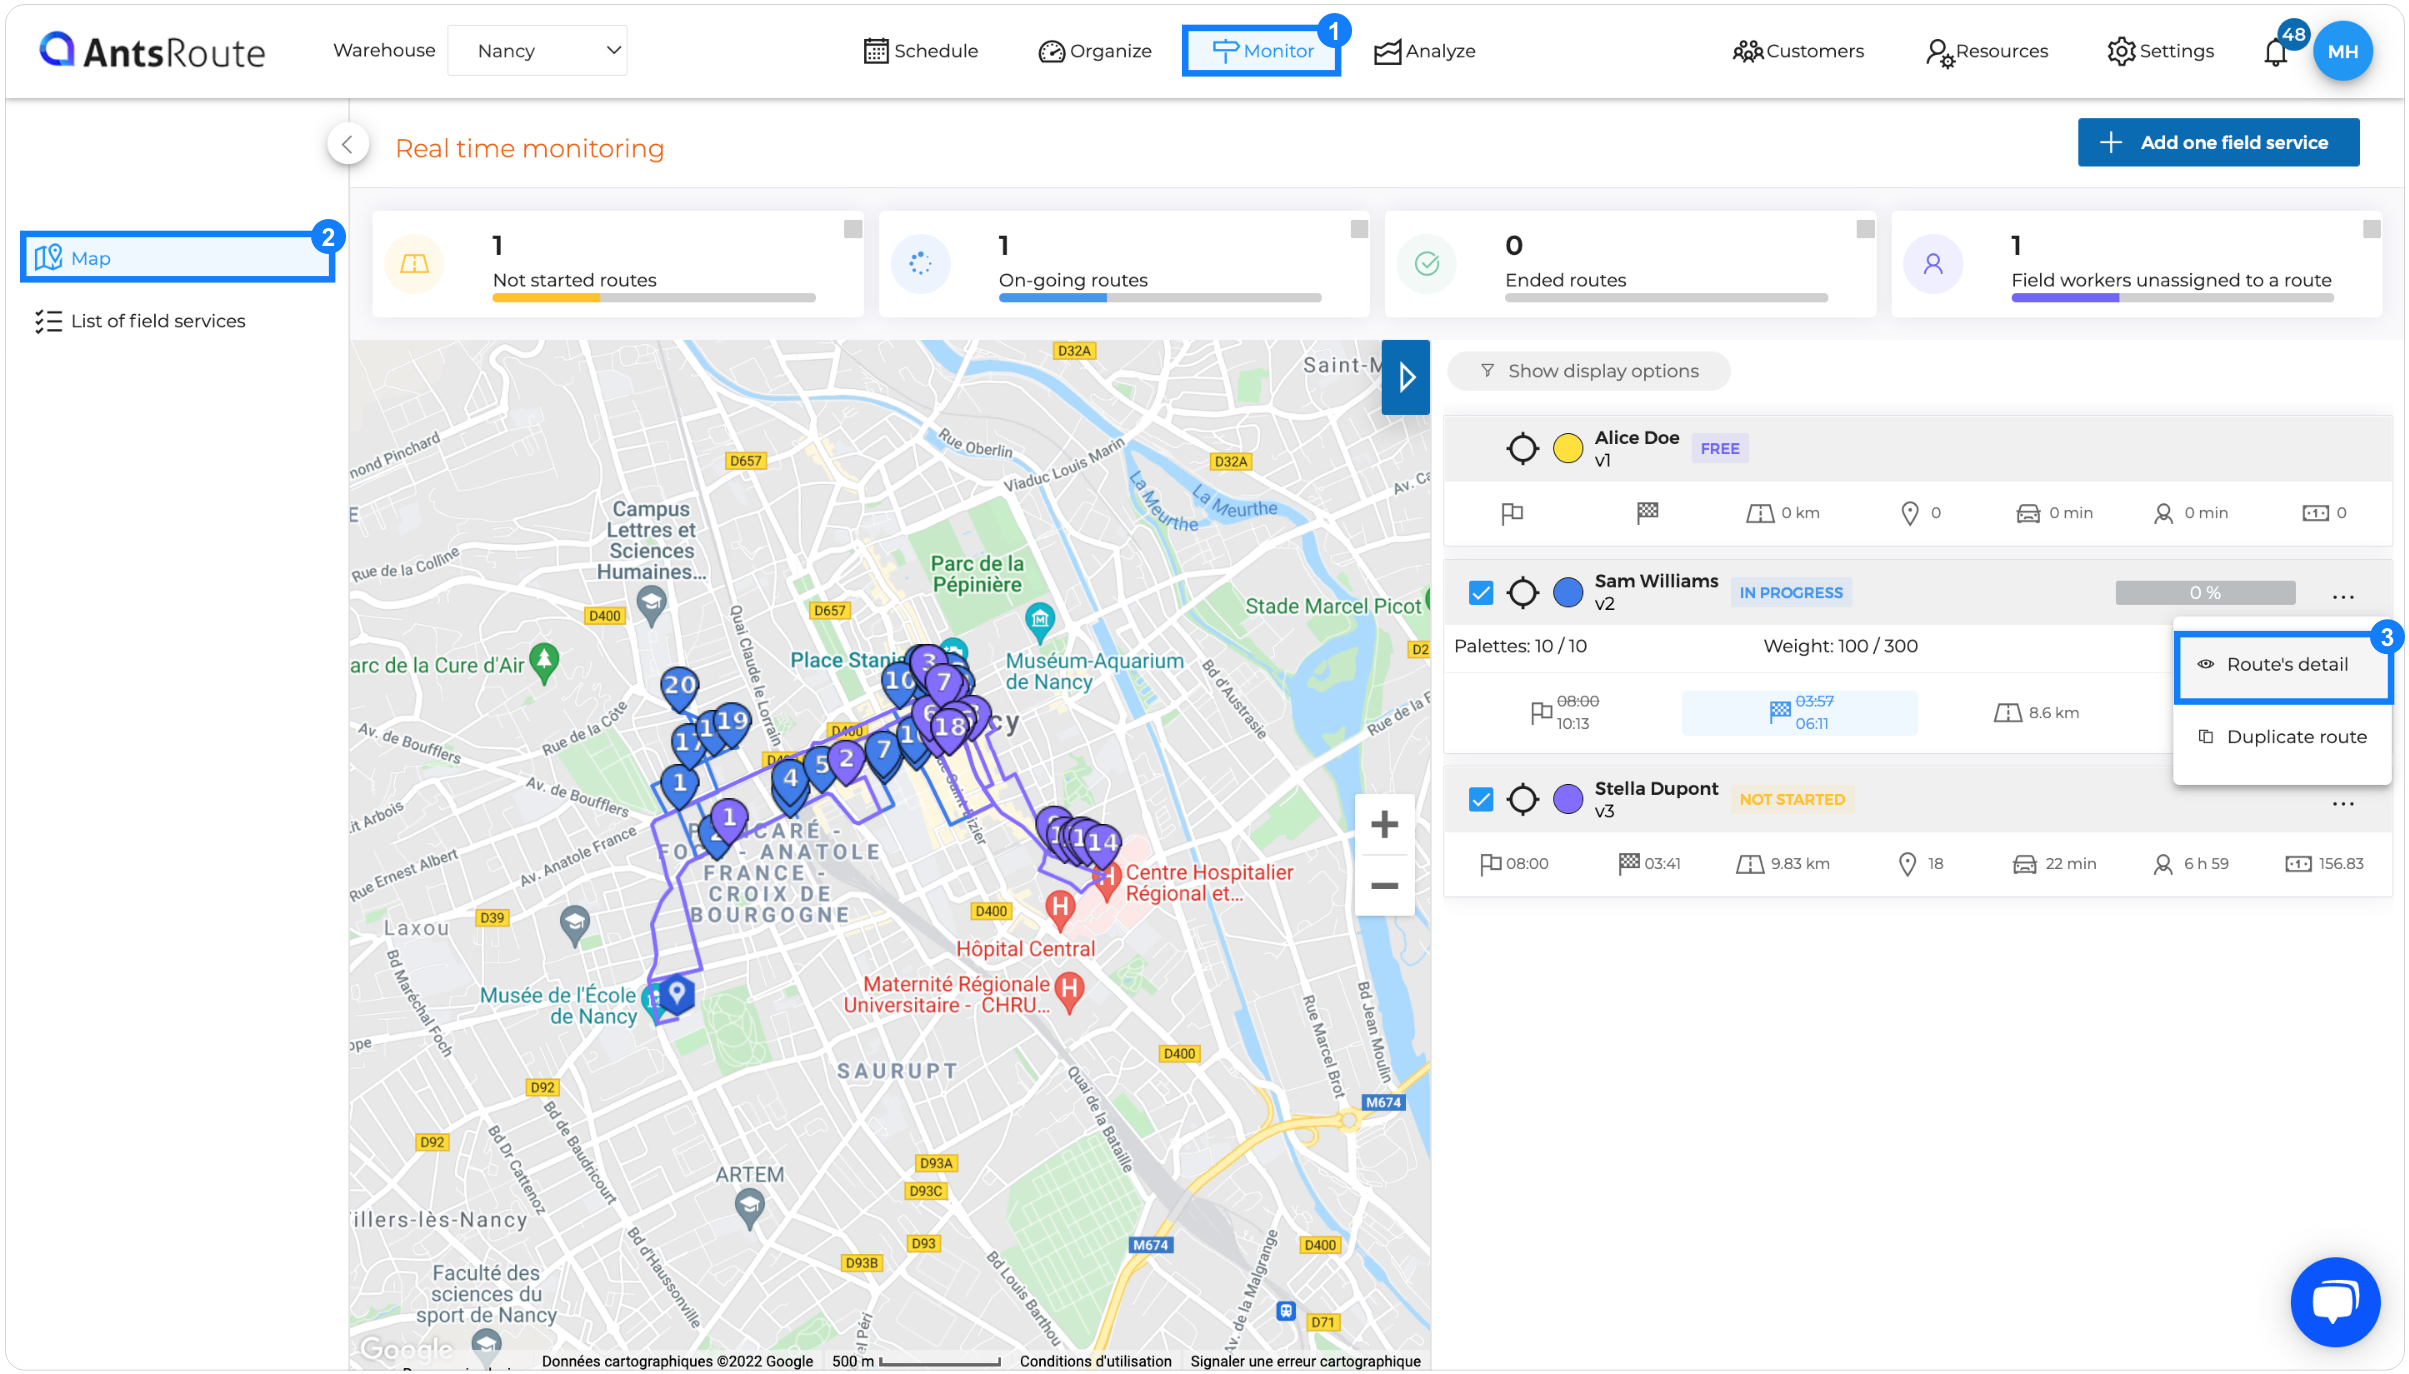Viewport: 2409px width, 1374px height.
Task: Uncheck Sam Williams route checkbox
Action: (x=1481, y=592)
